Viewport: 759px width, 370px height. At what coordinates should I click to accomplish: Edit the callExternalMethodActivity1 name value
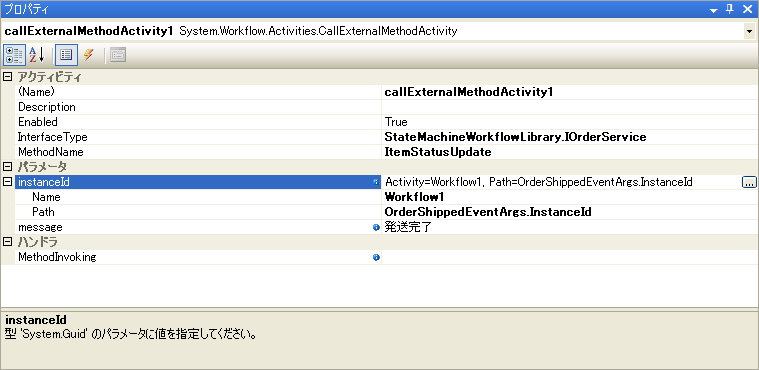pos(469,92)
